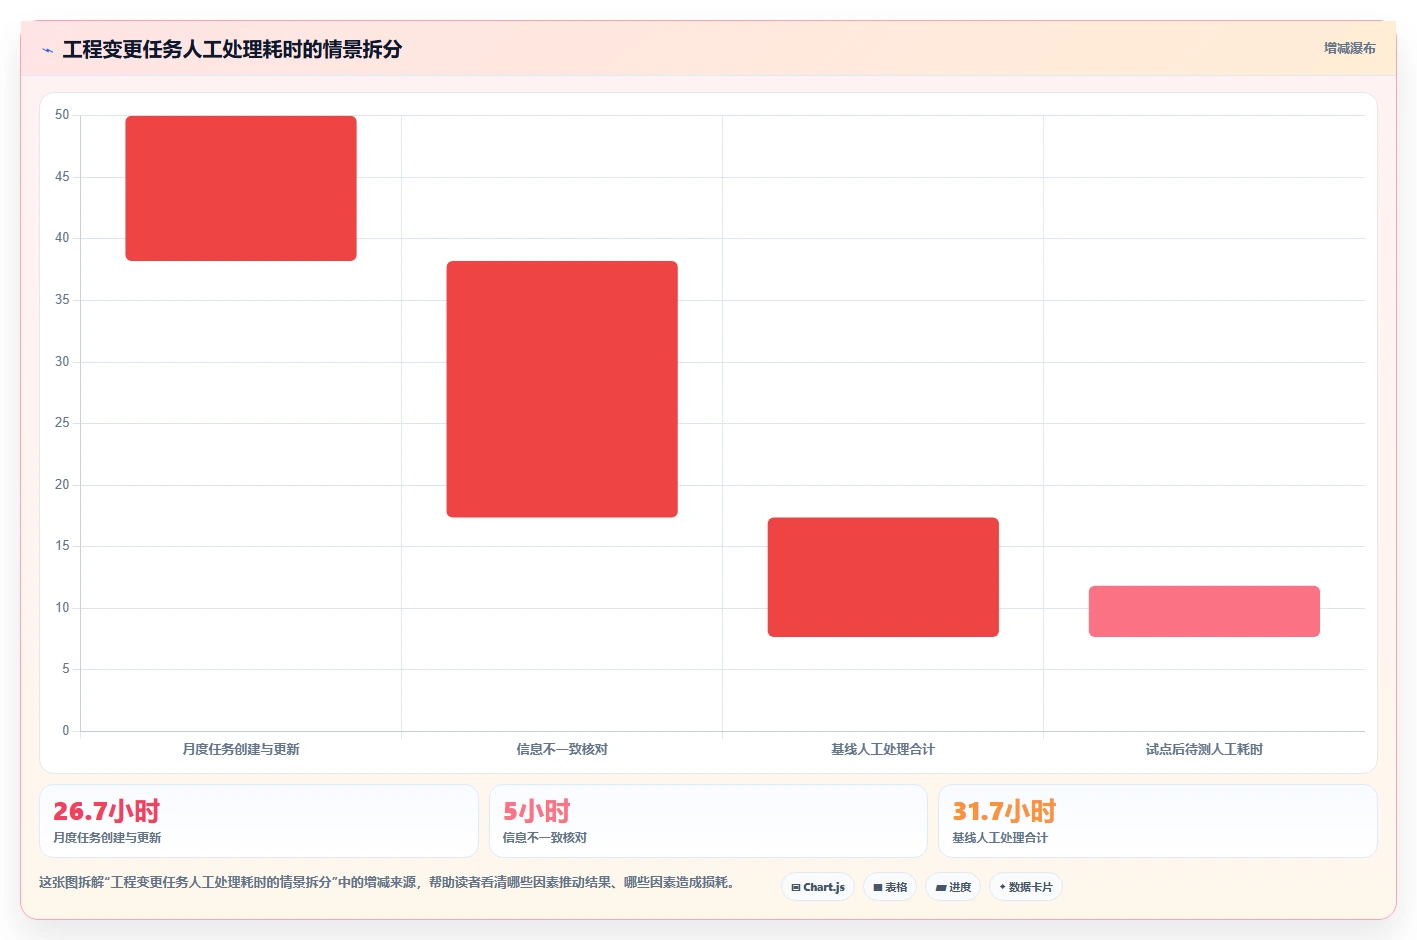The image size is (1417, 940).
Task: Click the pink 试点后待测人工耗时 bar
Action: [x=1204, y=611]
